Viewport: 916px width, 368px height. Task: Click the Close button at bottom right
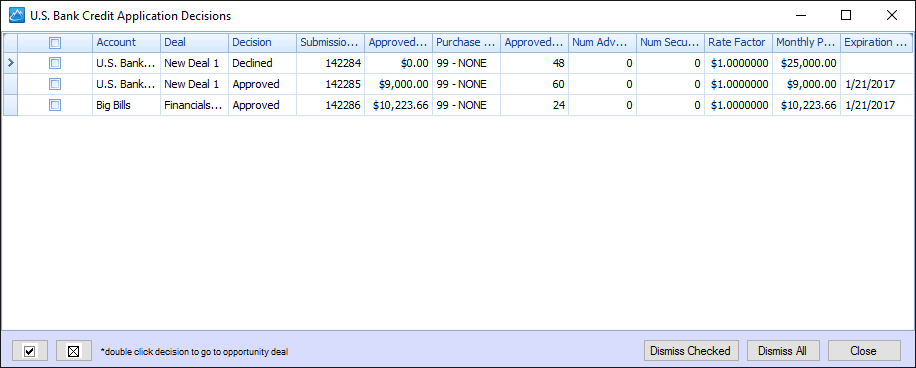(864, 351)
